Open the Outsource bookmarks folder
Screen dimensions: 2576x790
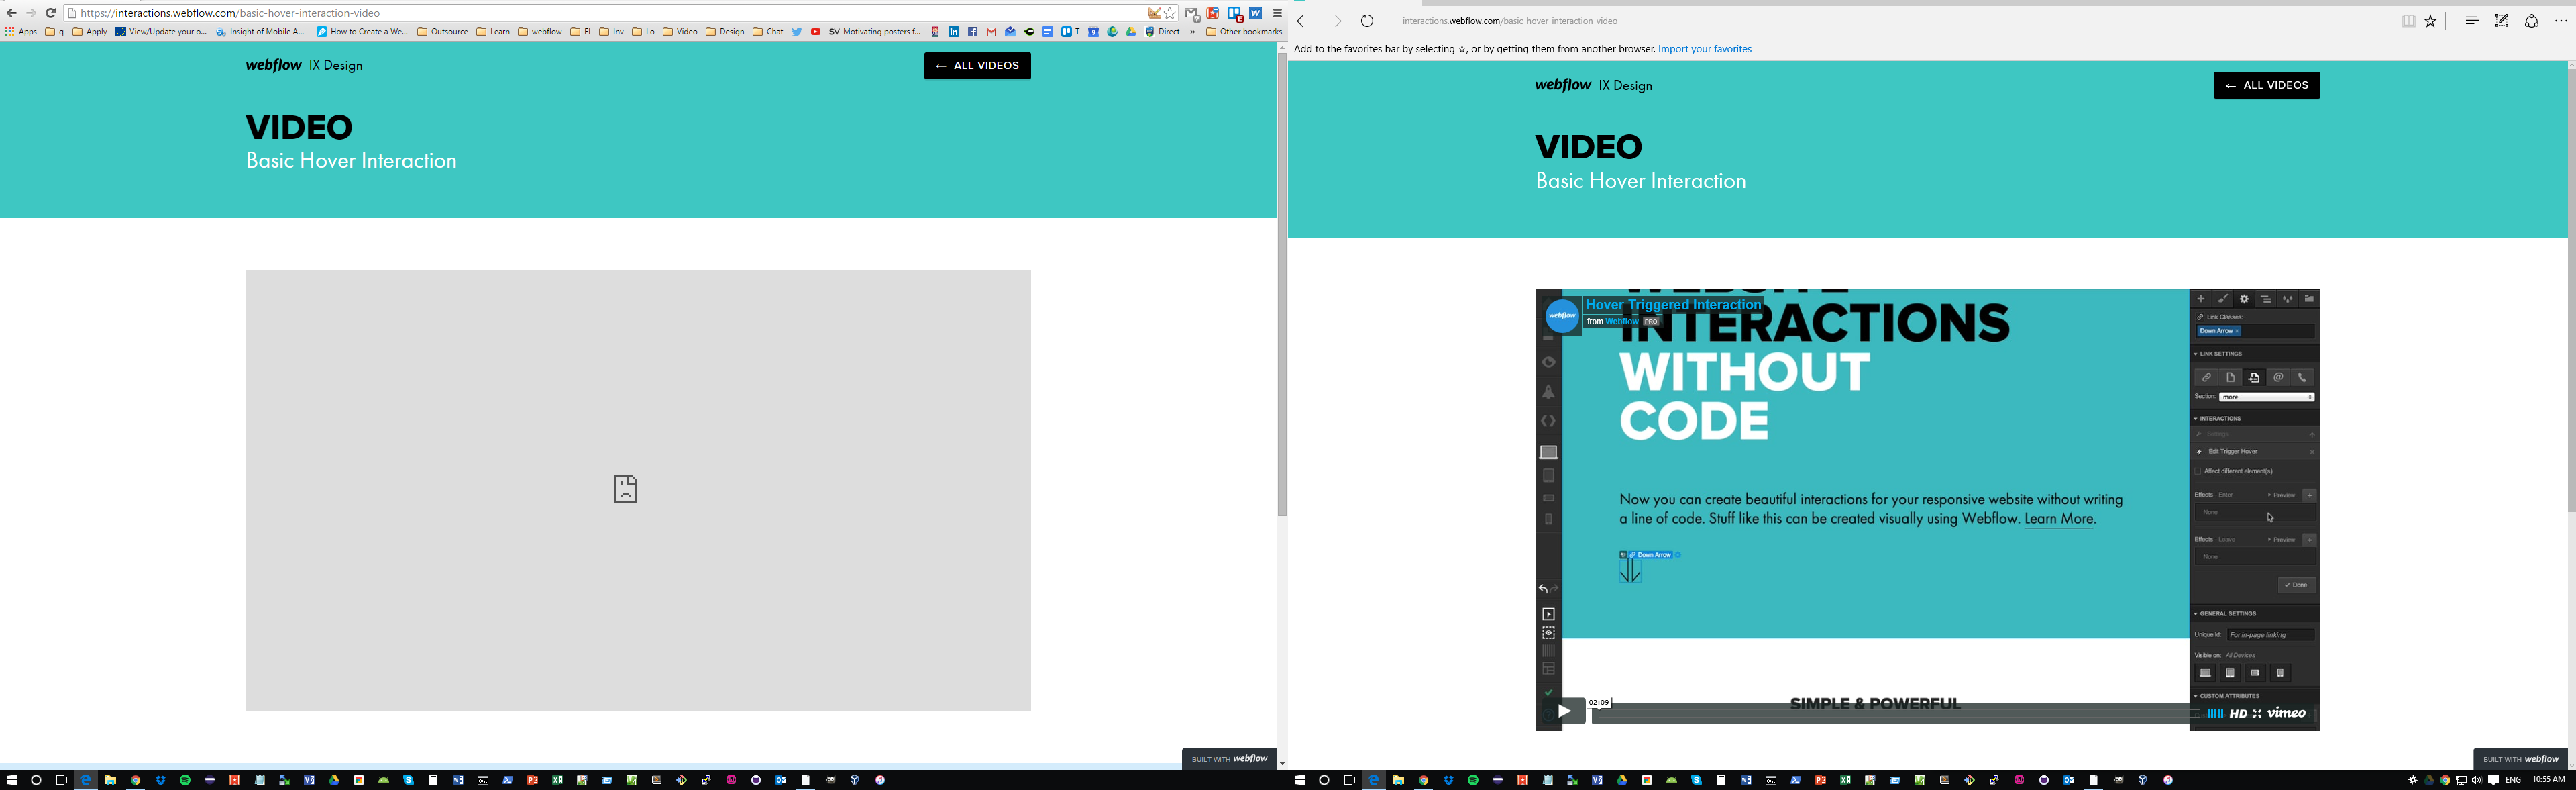[443, 32]
